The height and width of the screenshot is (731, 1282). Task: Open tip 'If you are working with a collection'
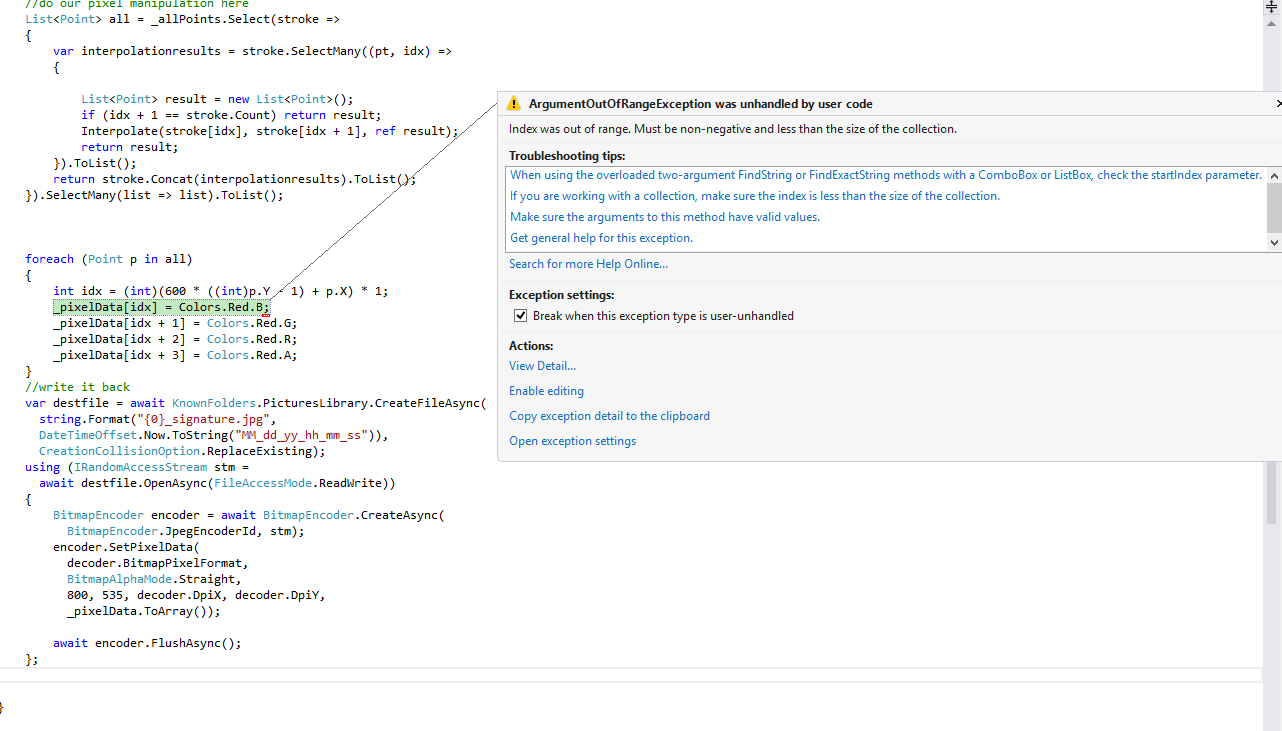pyautogui.click(x=755, y=196)
